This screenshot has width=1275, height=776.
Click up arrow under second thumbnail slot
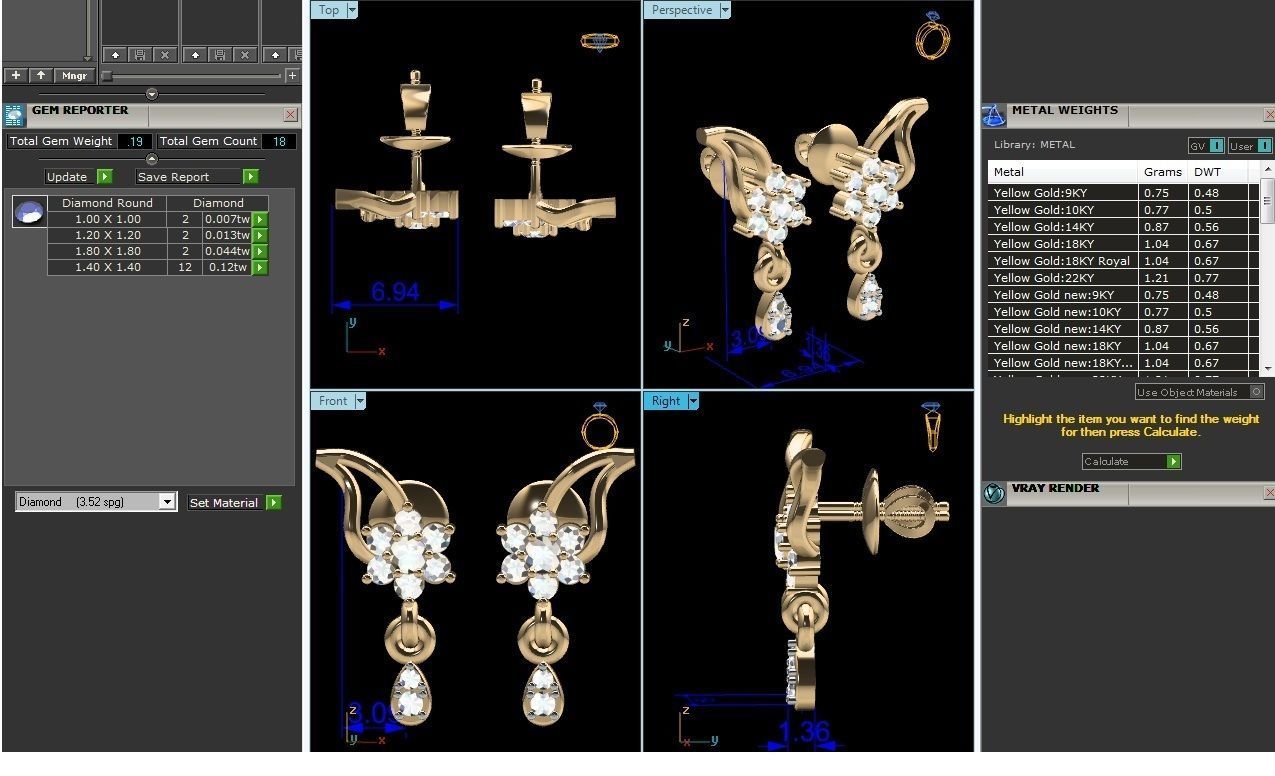point(195,55)
